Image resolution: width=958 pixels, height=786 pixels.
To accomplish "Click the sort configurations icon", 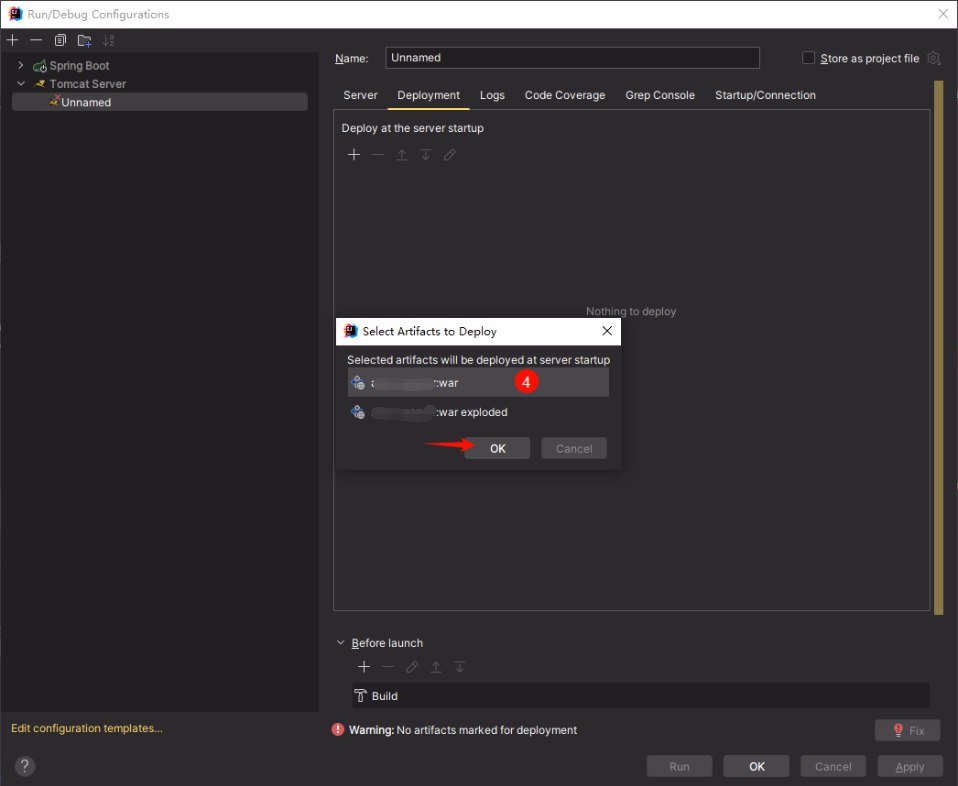I will click(108, 40).
